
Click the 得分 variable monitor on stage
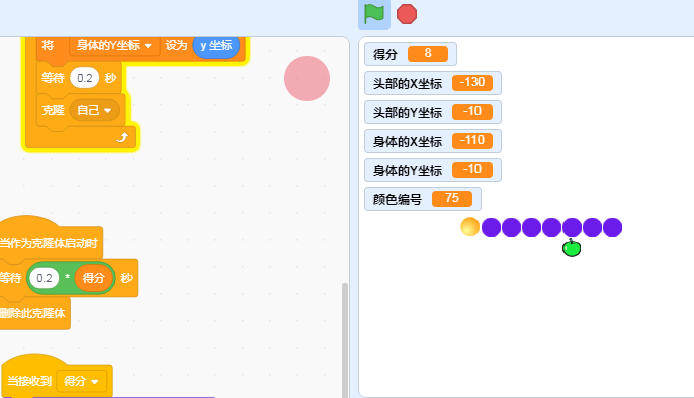[410, 54]
